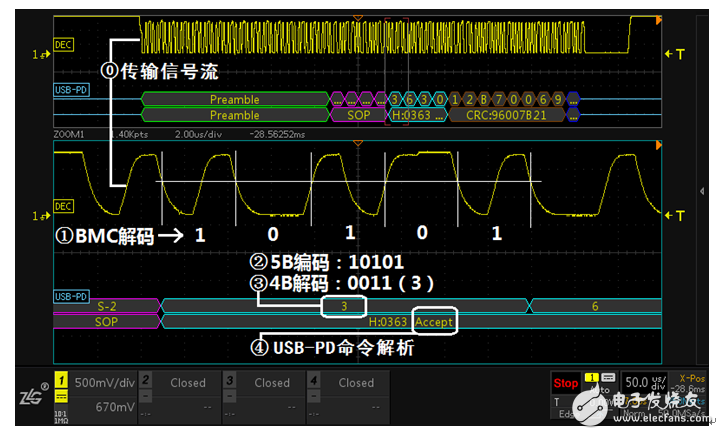Click the SOP segment in lower decode bus
This screenshot has width=720, height=435.
(106, 322)
